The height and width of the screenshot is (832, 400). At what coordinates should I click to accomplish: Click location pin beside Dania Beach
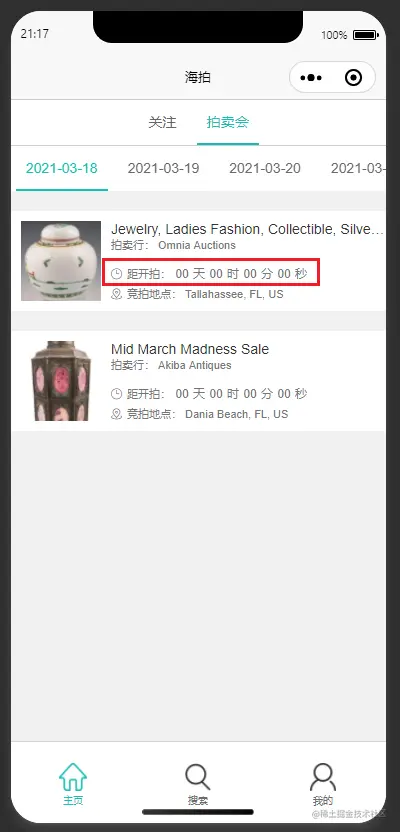click(117, 414)
